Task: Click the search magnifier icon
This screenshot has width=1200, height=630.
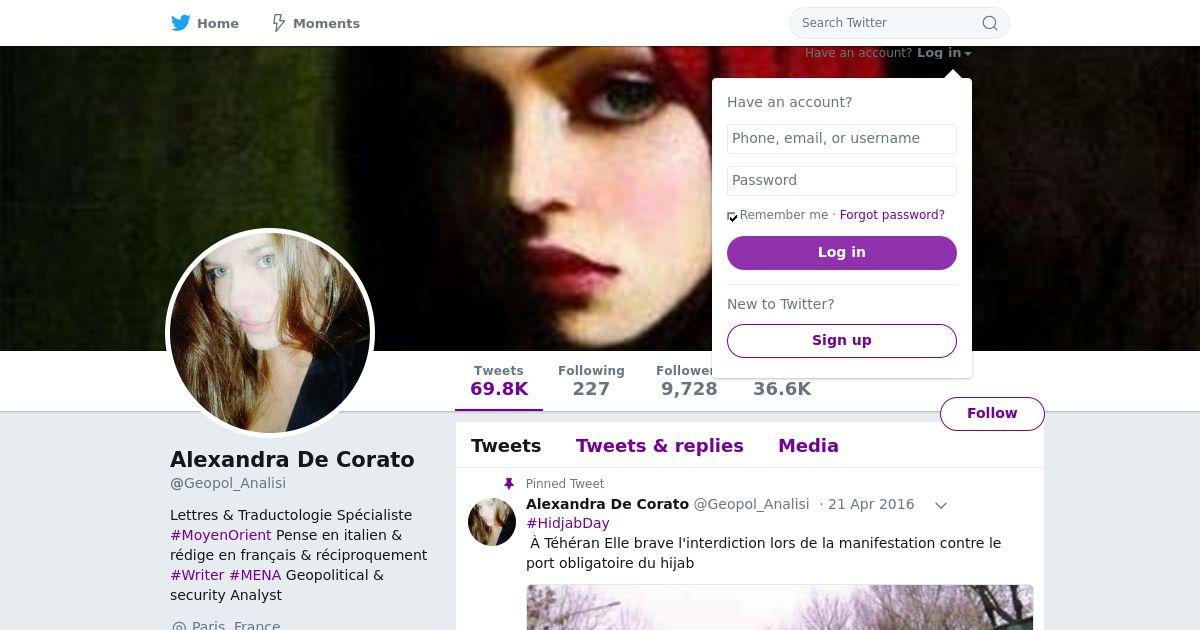Action: click(x=990, y=23)
